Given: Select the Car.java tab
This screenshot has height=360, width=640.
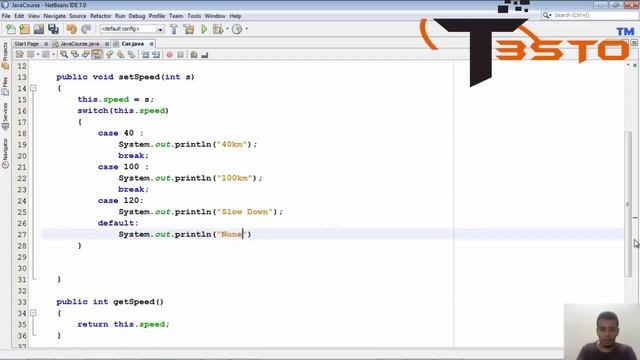Looking at the screenshot, I should click(x=133, y=44).
